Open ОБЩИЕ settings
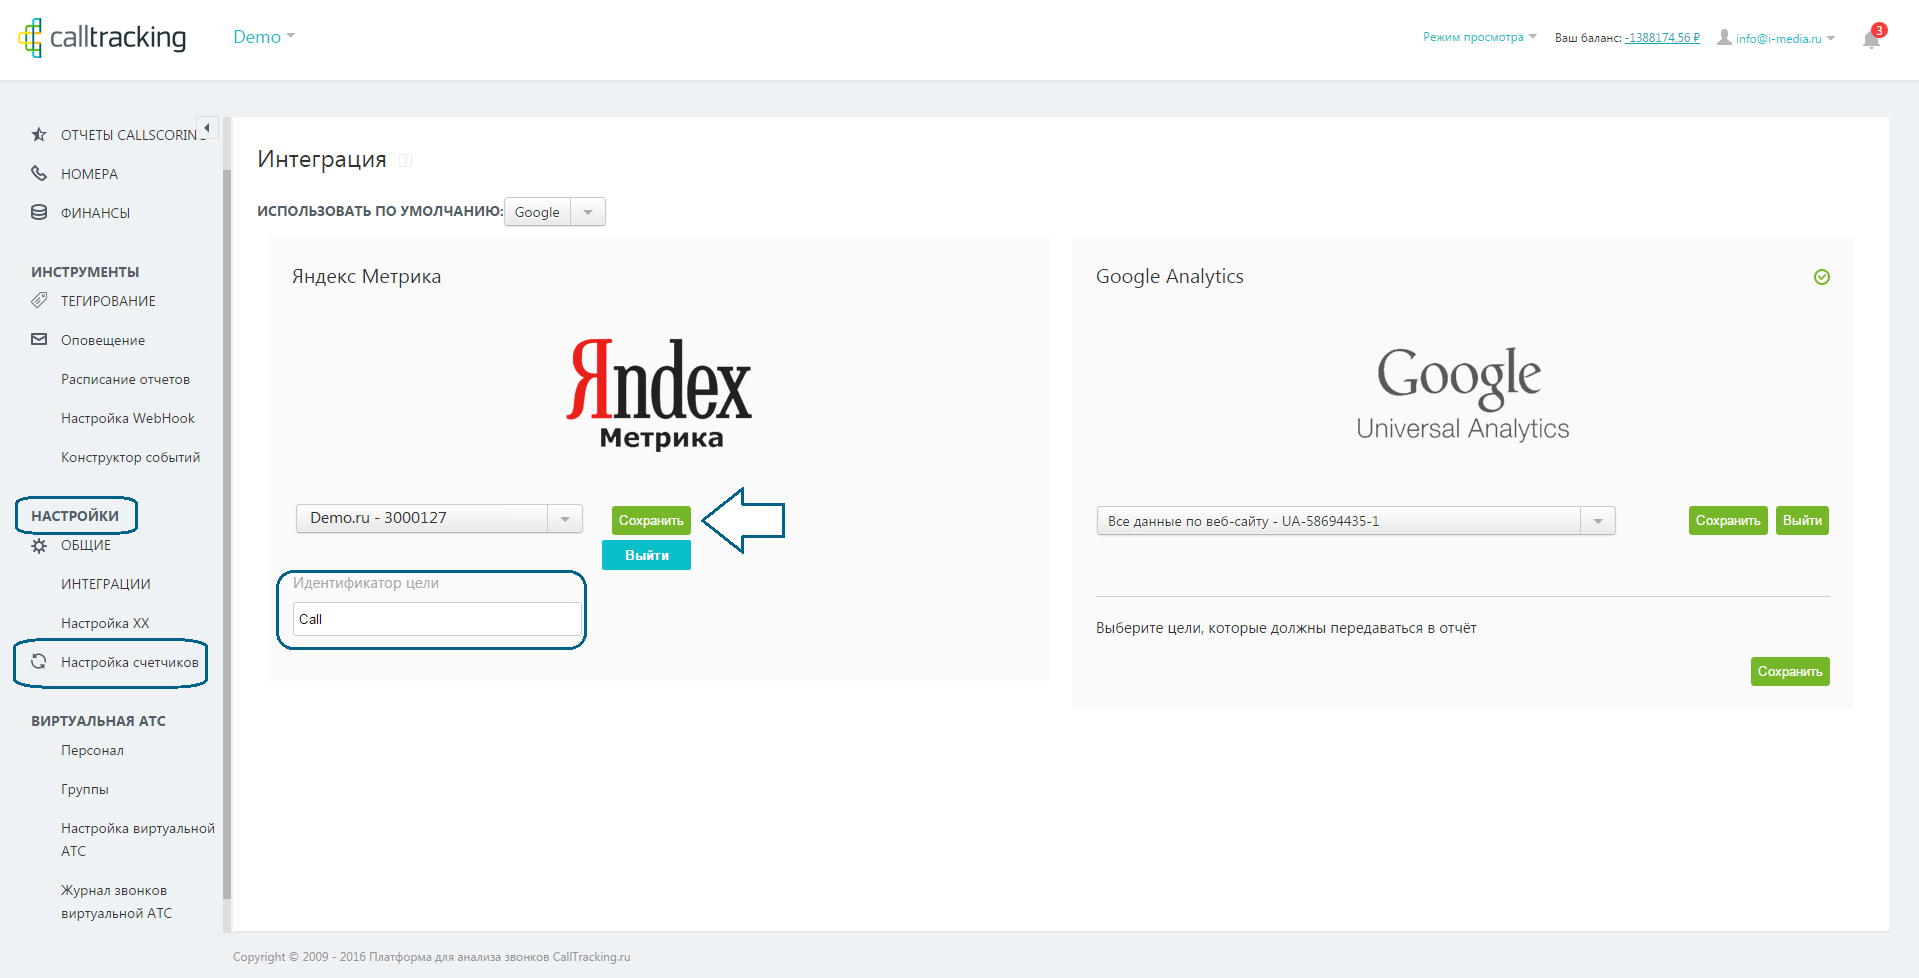This screenshot has width=1919, height=978. pos(86,545)
